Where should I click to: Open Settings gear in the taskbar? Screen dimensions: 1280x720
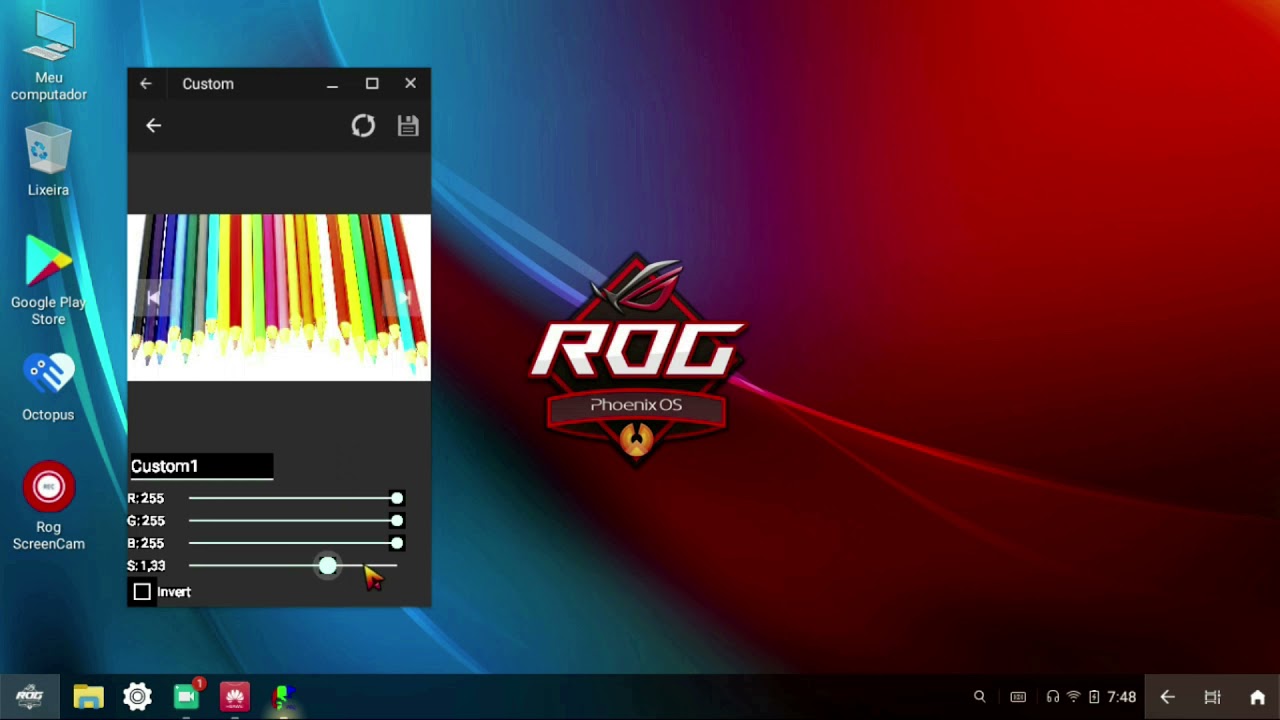click(x=137, y=697)
